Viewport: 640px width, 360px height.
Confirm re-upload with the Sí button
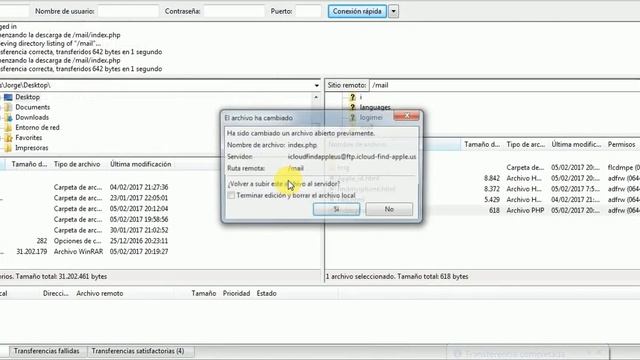coord(336,209)
